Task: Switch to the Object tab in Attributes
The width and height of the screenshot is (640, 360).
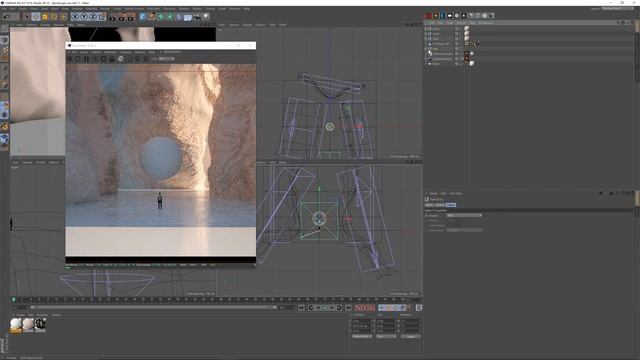Action: point(451,205)
